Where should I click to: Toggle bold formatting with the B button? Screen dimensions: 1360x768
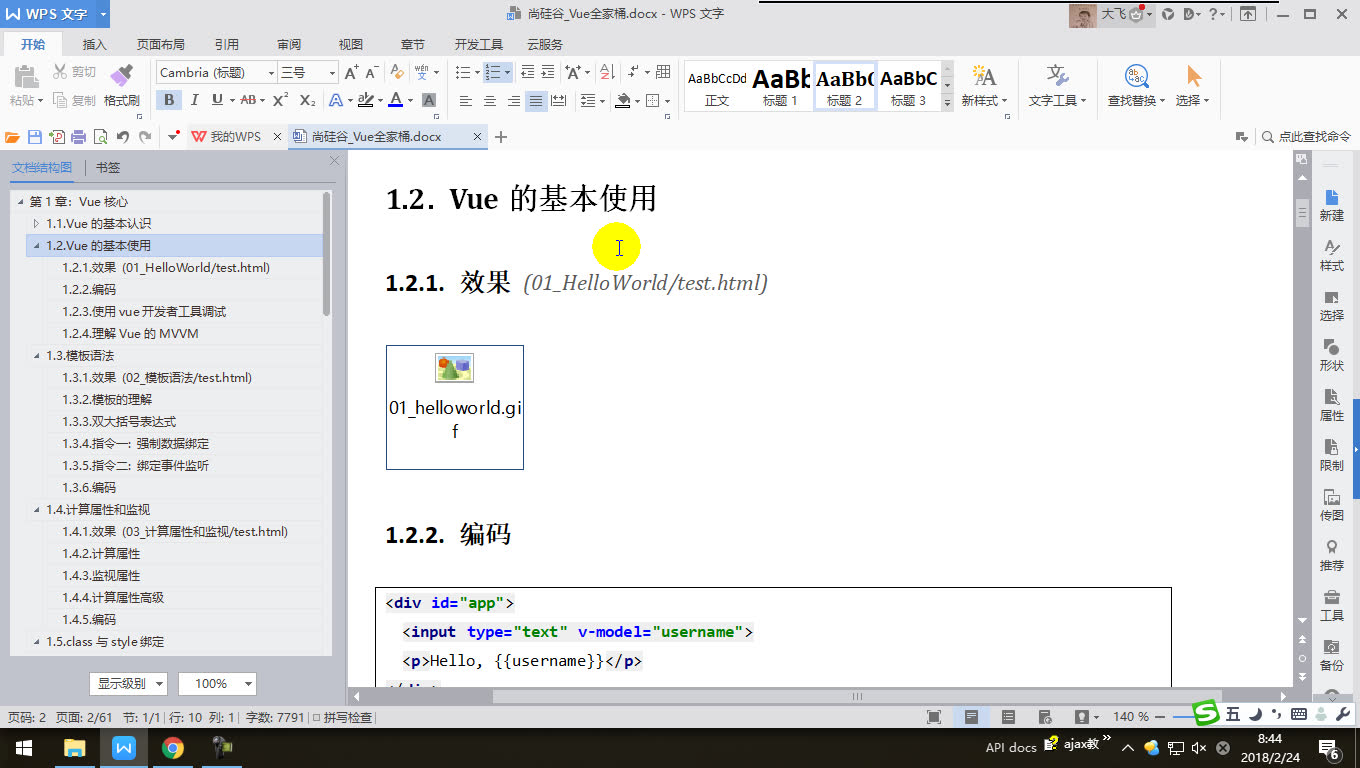[x=169, y=101]
